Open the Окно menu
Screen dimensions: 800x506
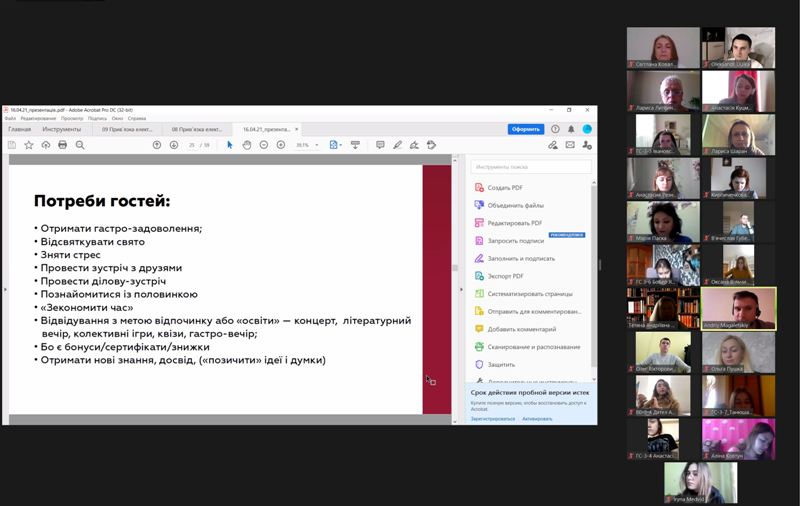[117, 118]
